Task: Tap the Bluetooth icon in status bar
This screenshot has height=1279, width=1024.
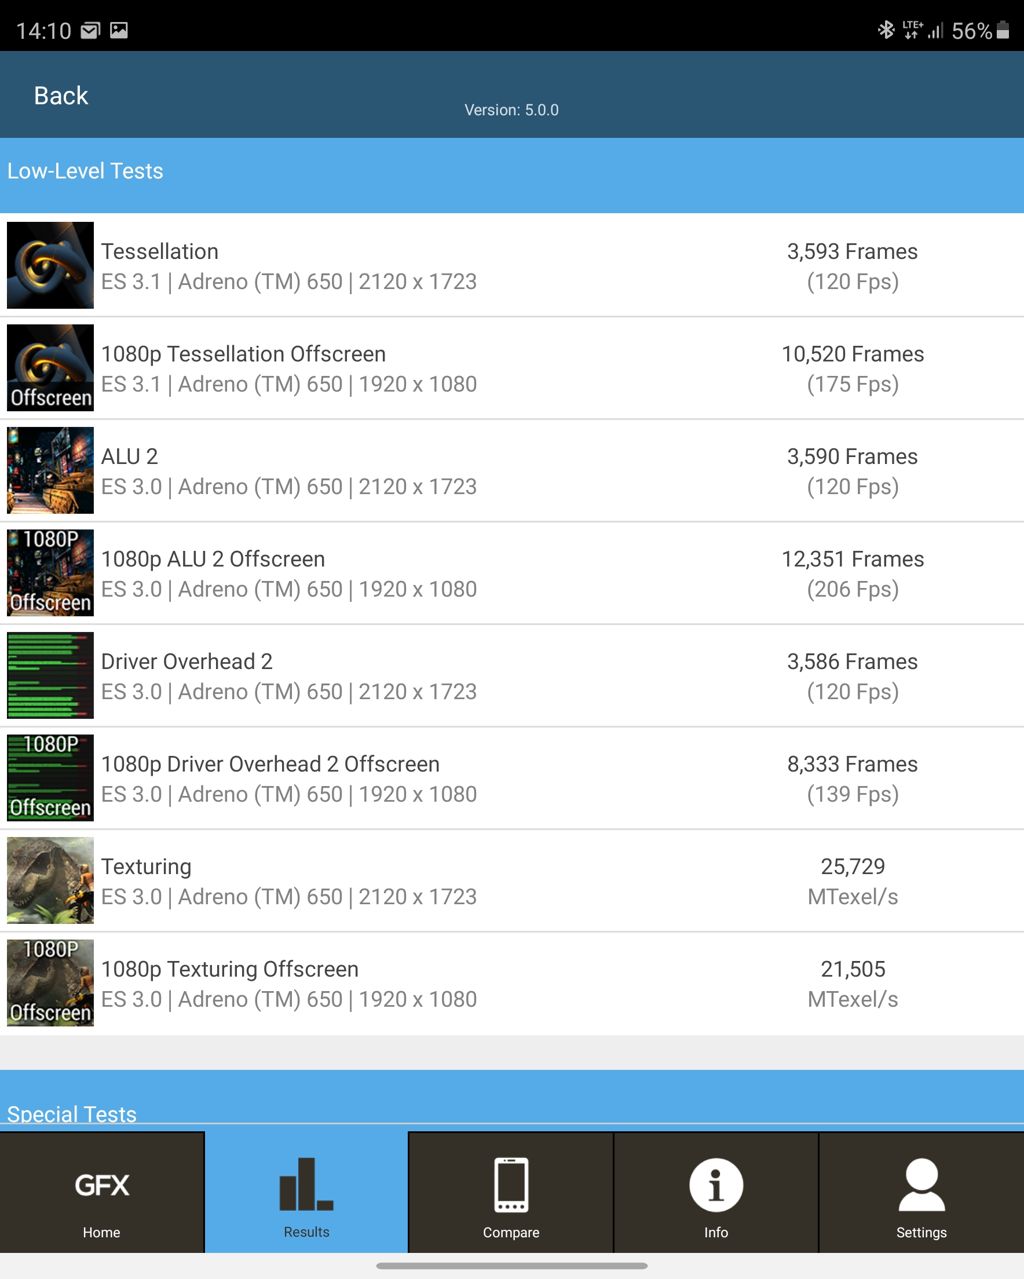Action: click(885, 30)
